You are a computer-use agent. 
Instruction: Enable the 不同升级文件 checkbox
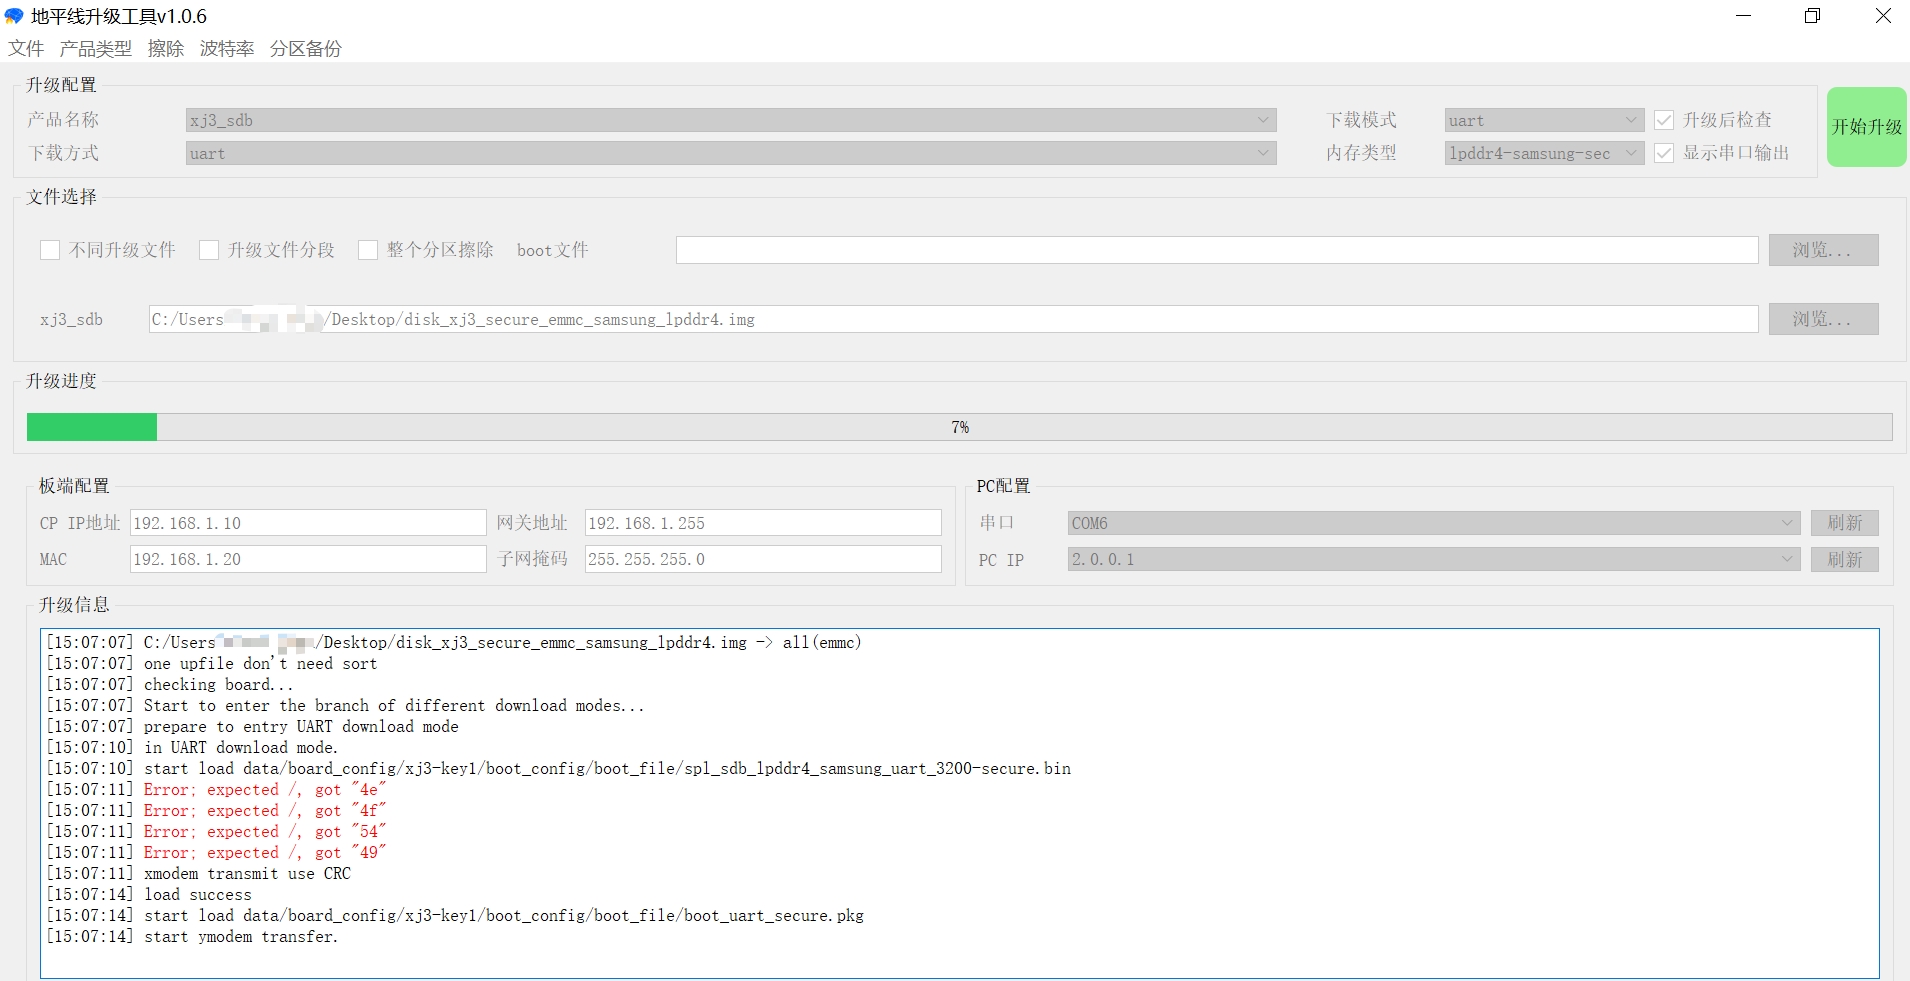pyautogui.click(x=50, y=250)
